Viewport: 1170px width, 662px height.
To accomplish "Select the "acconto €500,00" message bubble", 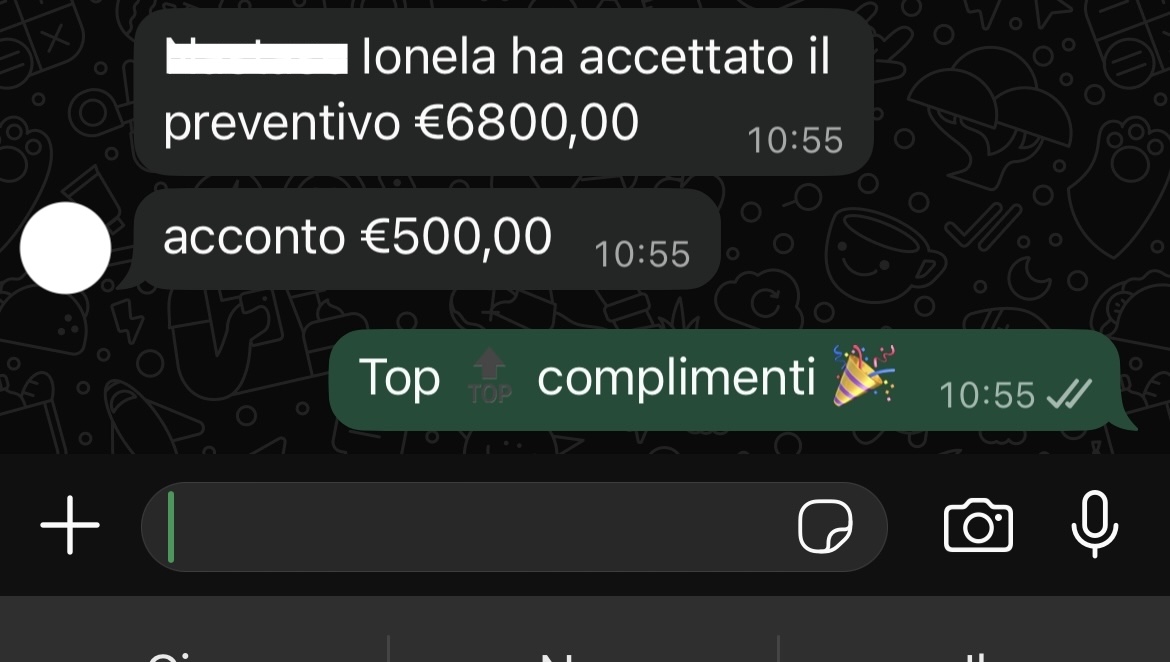I will pos(426,240).
